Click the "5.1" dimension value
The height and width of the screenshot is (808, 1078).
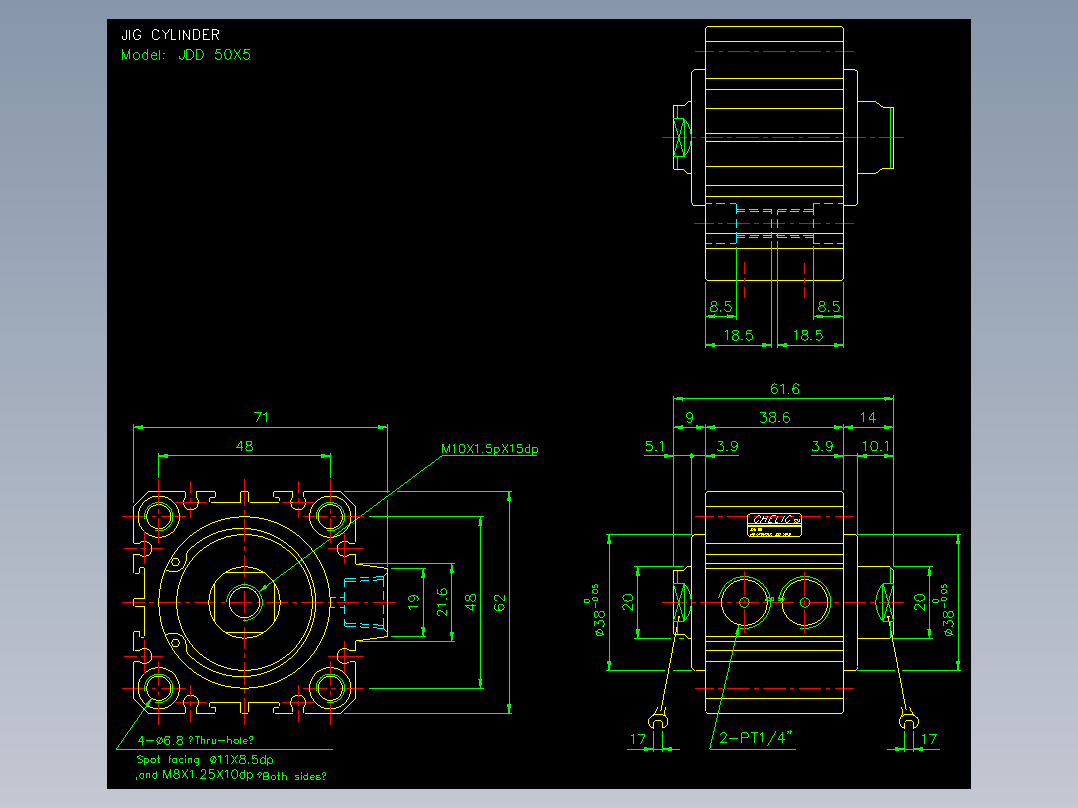coord(655,446)
